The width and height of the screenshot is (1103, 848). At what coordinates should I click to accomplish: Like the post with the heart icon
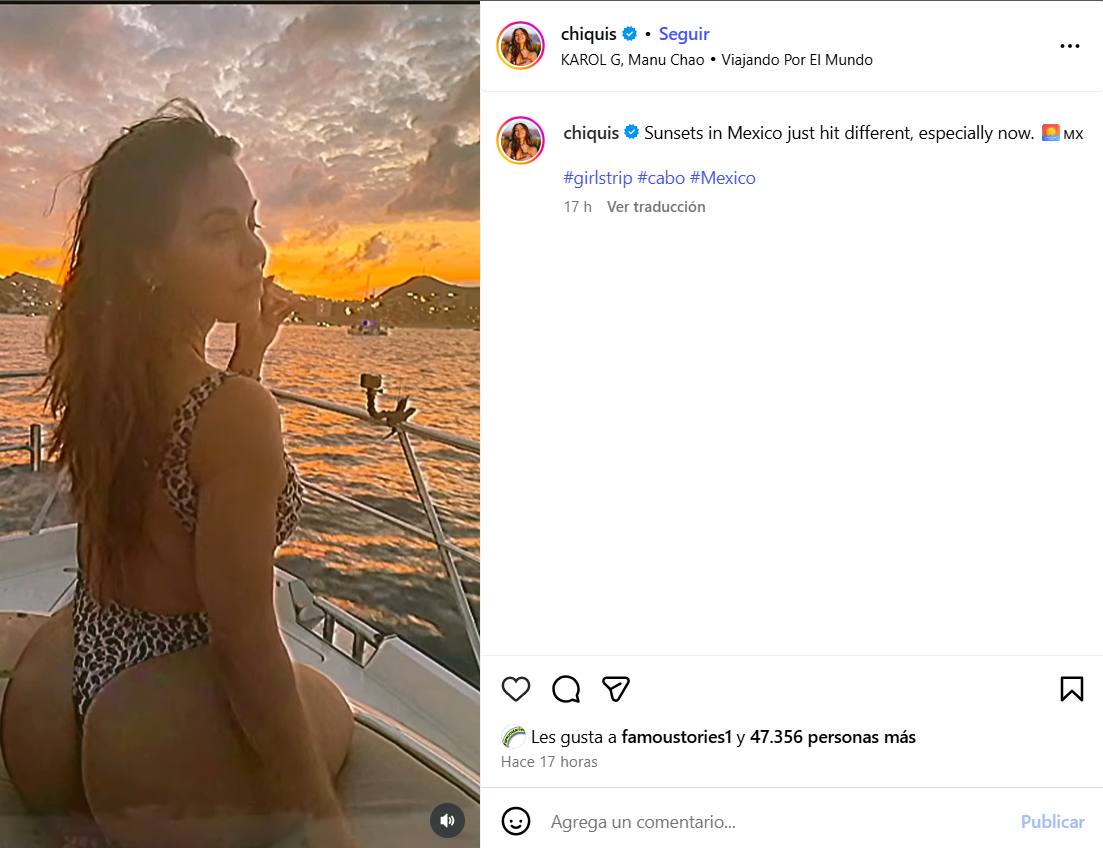[x=516, y=689]
